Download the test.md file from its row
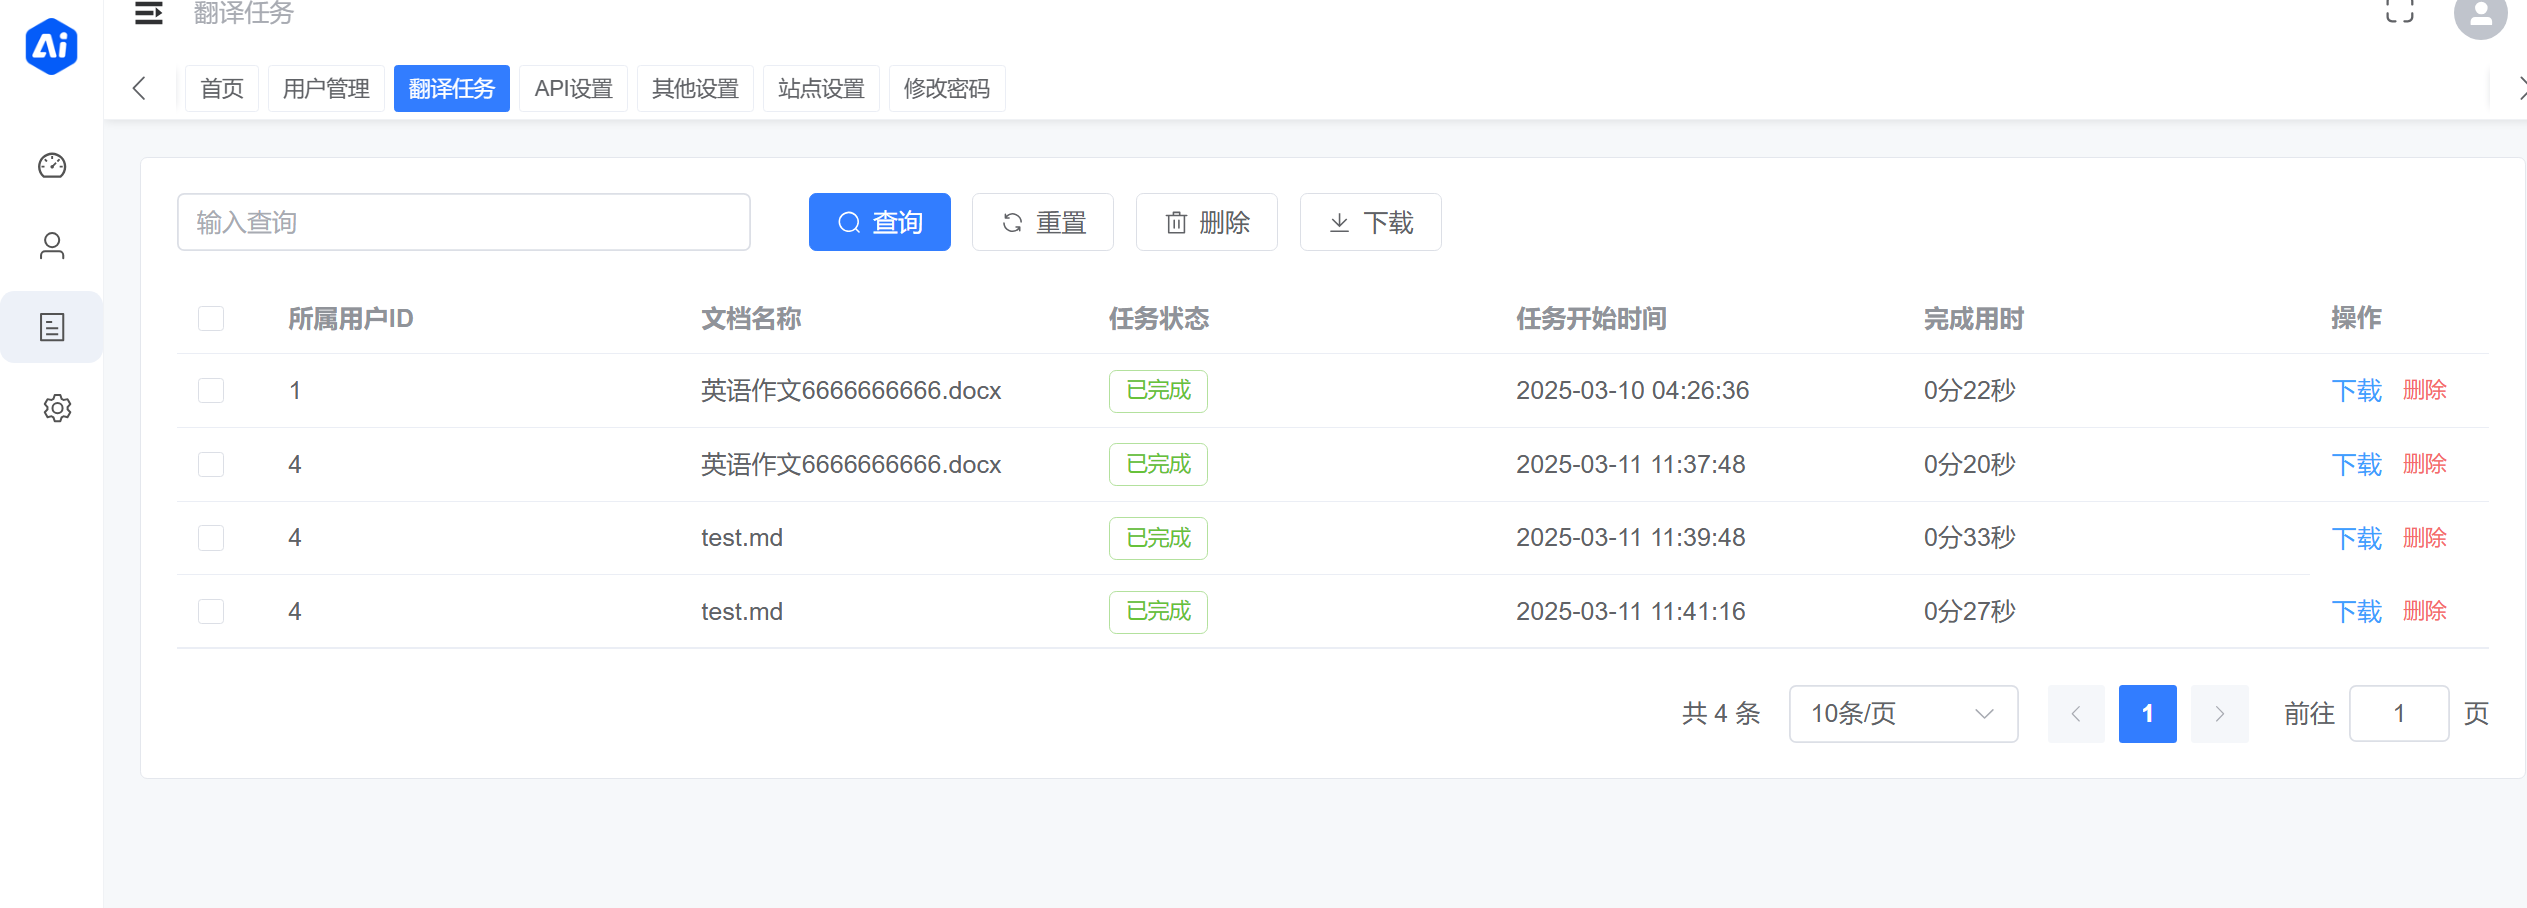Viewport: 2527px width, 908px height. click(x=2357, y=537)
